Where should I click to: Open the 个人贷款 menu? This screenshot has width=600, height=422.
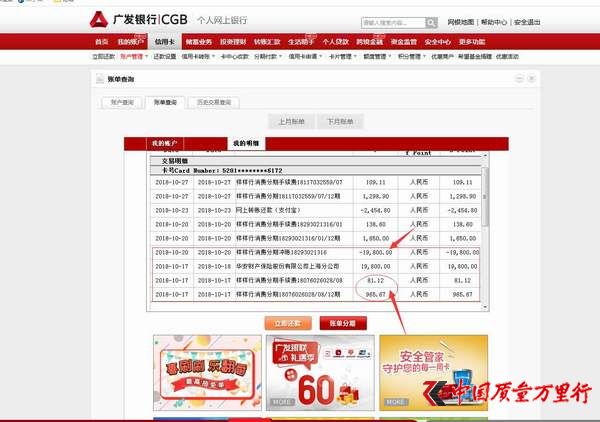(336, 42)
